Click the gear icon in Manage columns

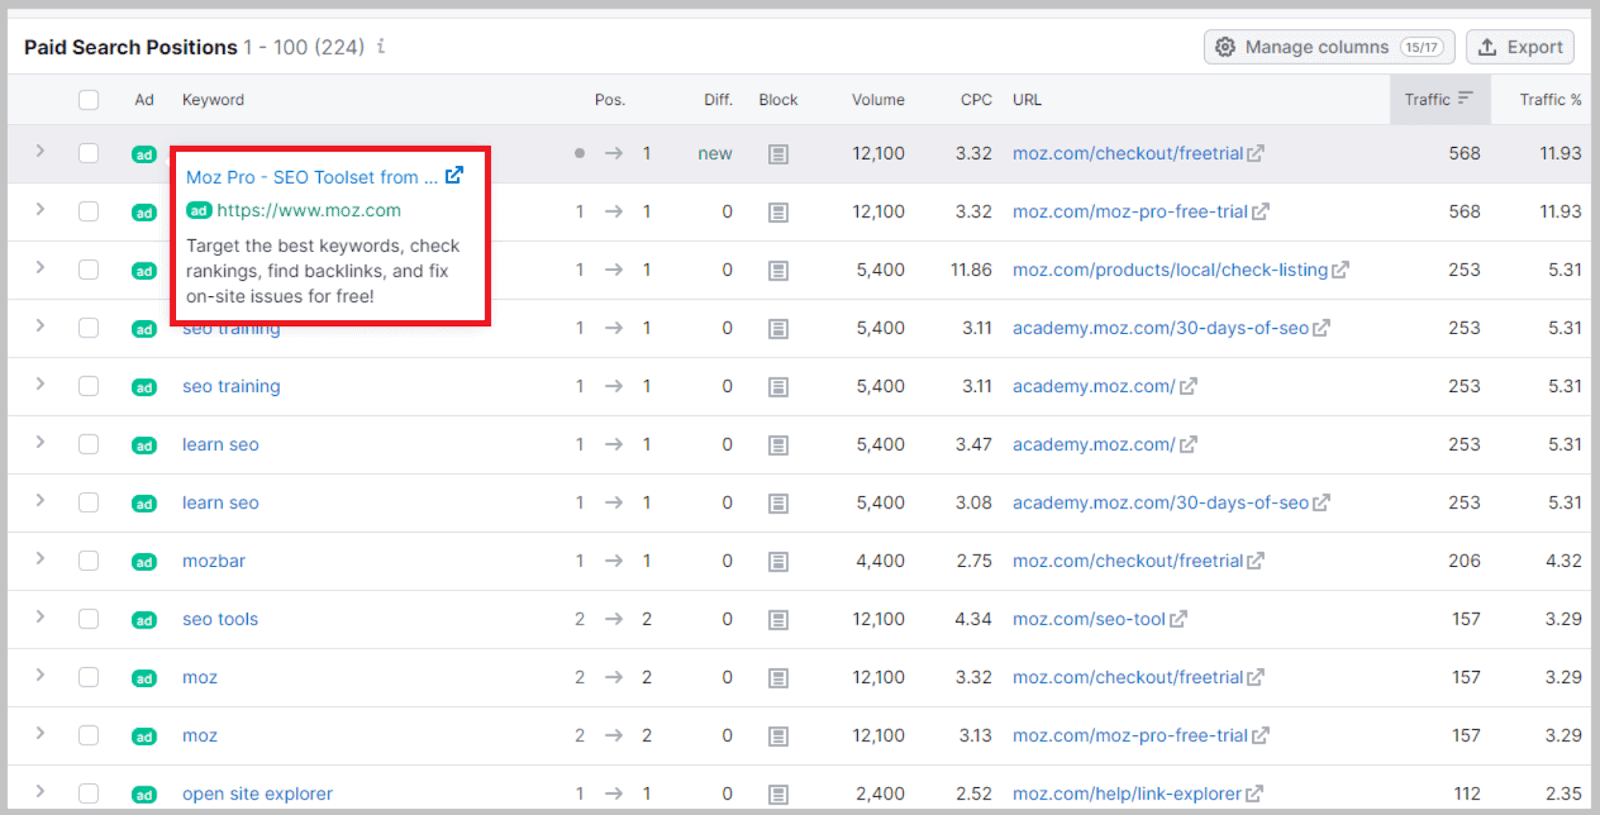pos(1225,47)
